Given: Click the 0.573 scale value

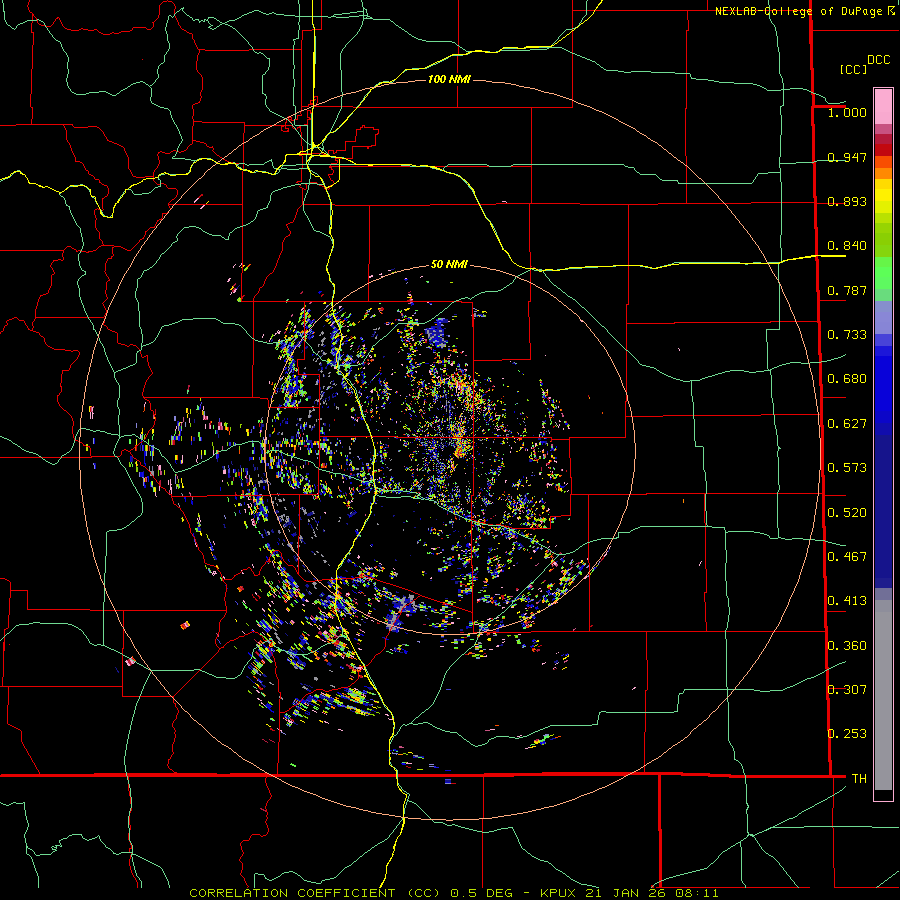Looking at the screenshot, I should 847,468.
